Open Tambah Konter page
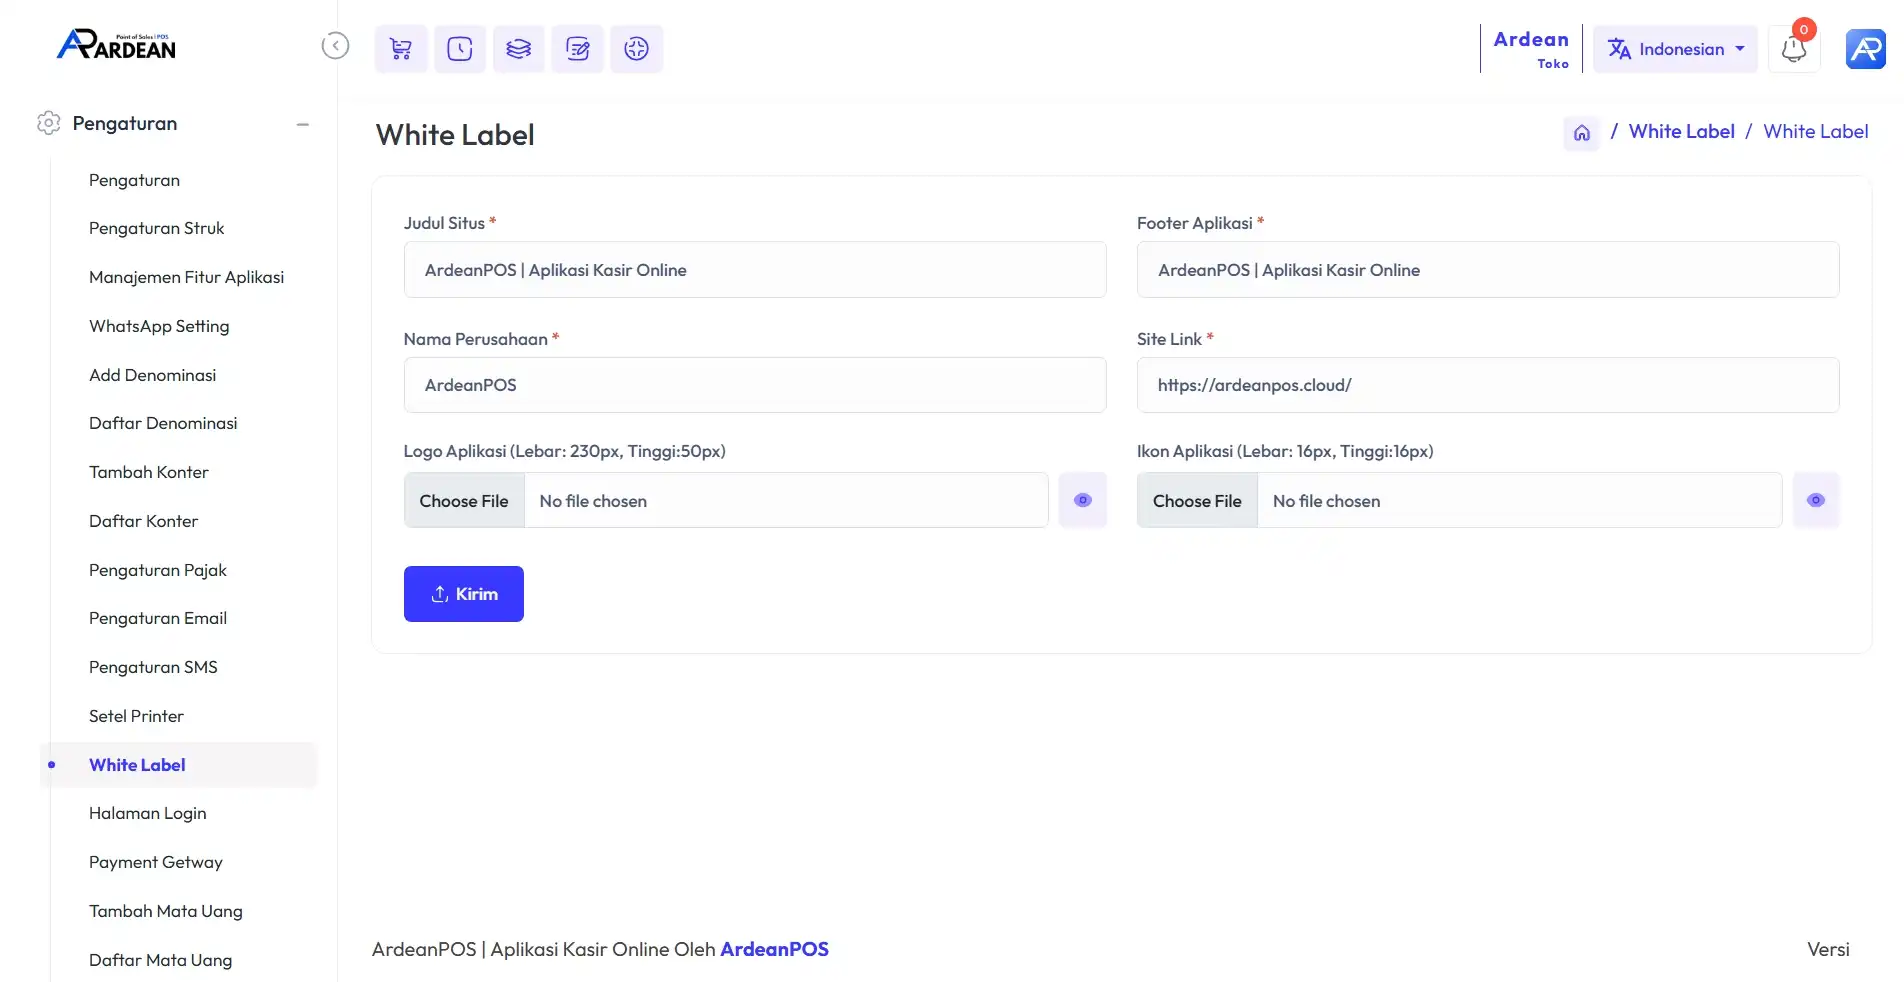The width and height of the screenshot is (1904, 982). click(x=148, y=472)
